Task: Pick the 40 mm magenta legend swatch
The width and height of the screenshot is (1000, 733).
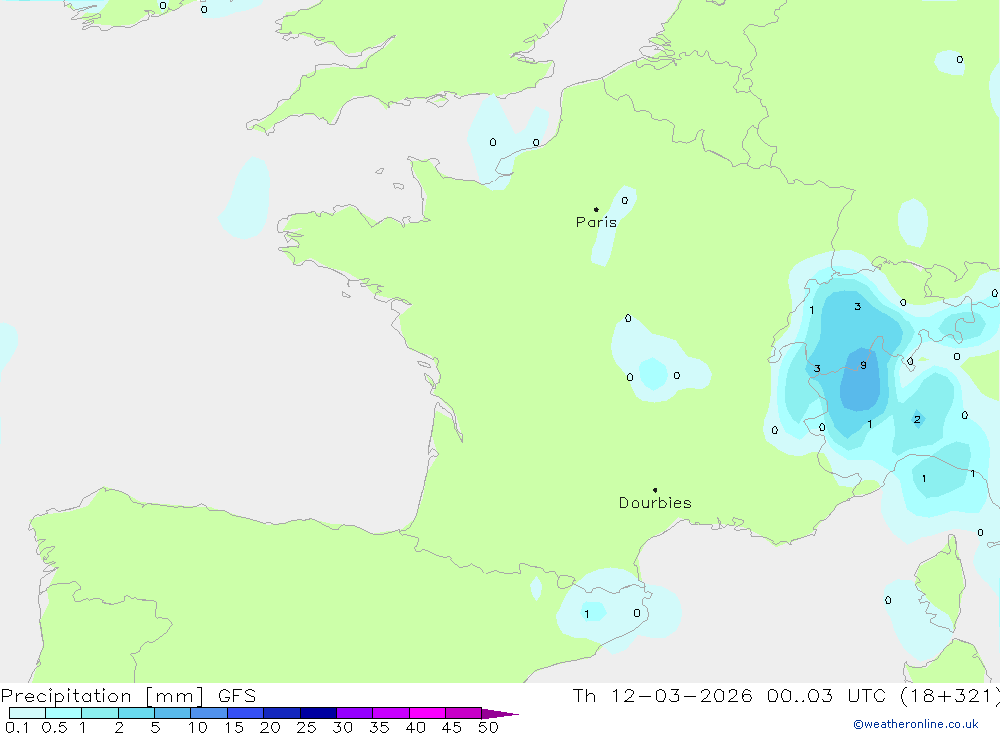Action: point(427,713)
